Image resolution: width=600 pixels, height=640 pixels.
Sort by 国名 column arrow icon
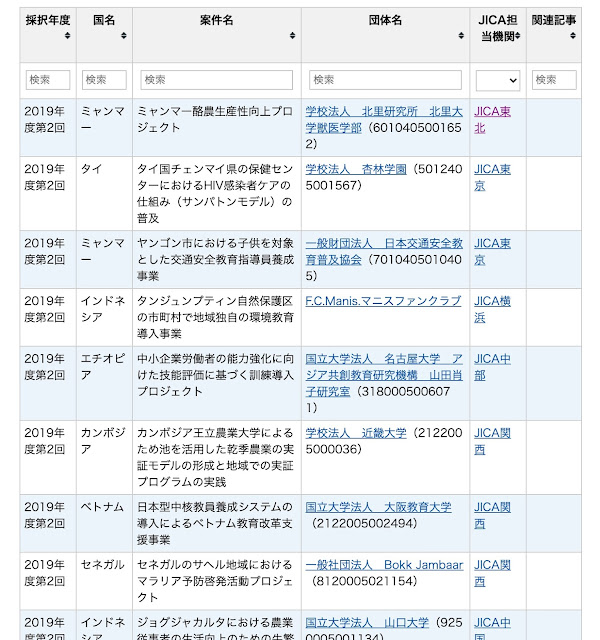[123, 36]
